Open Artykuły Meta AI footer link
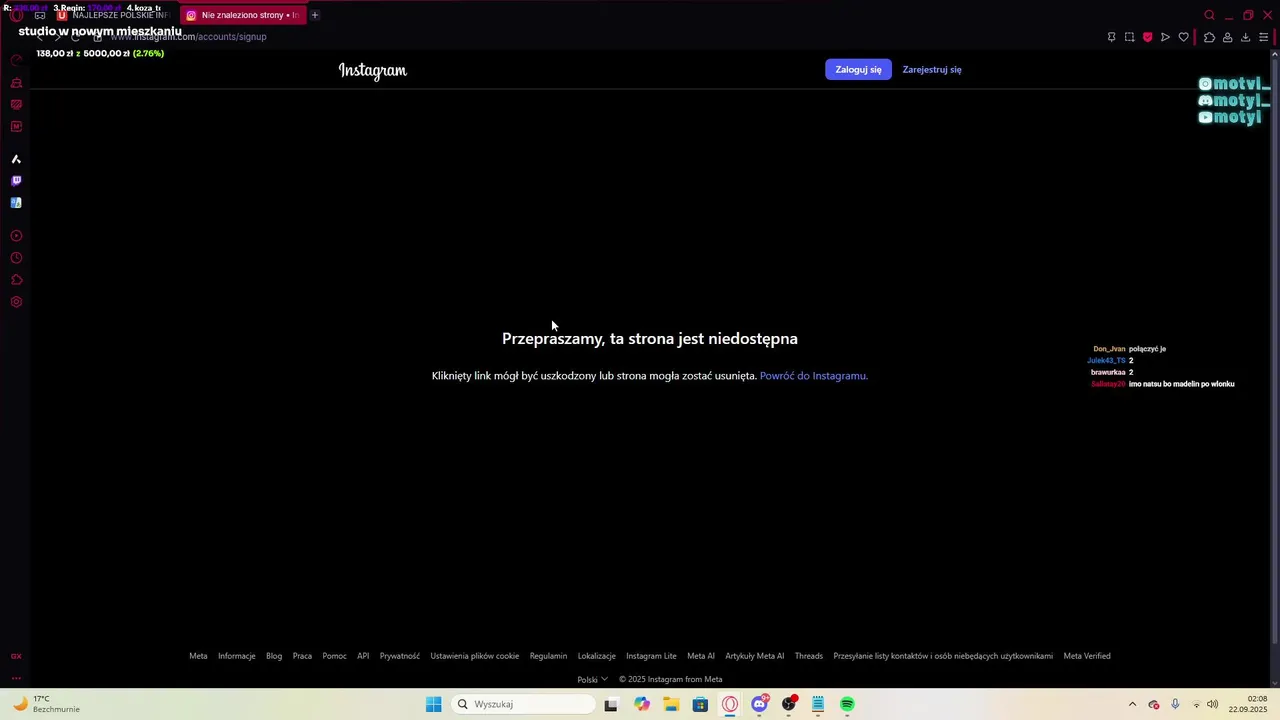 pos(755,656)
